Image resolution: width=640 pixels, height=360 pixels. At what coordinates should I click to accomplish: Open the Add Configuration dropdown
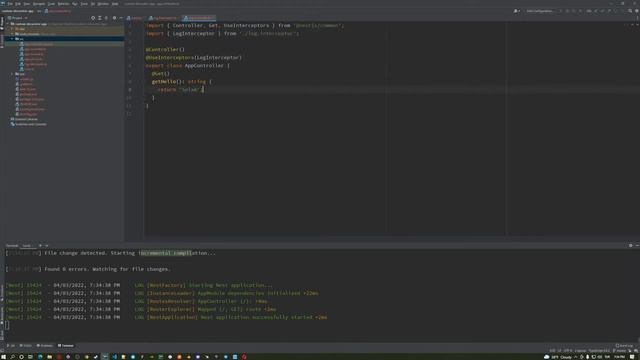click(x=540, y=11)
